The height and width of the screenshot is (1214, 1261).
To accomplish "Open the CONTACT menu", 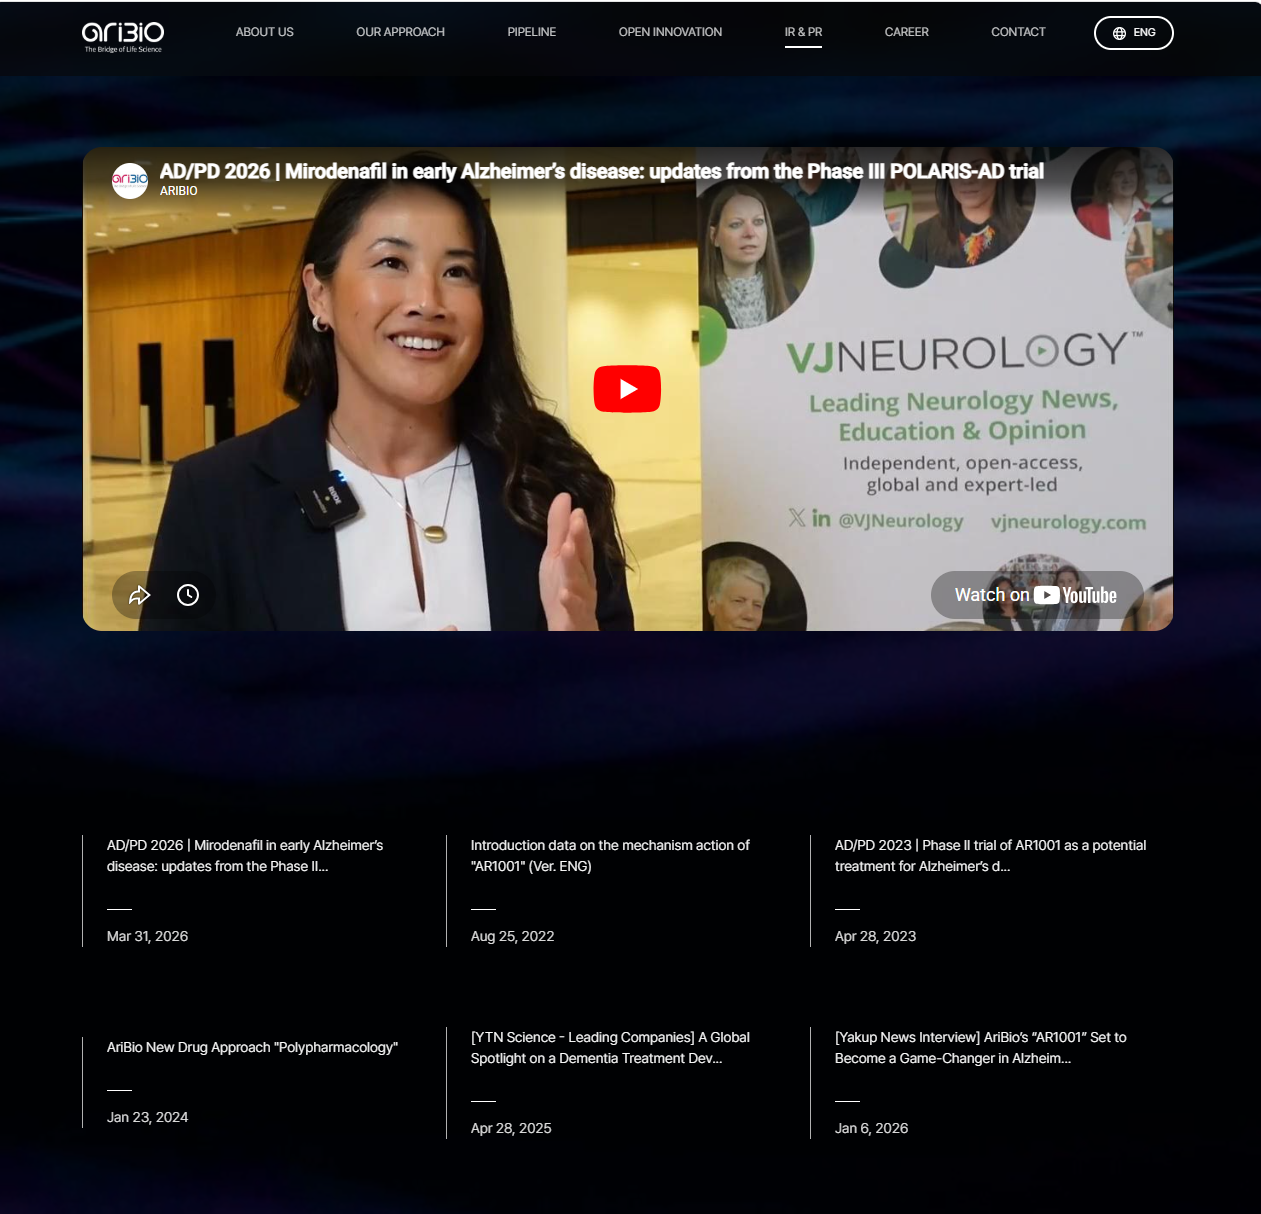I will 1018,32.
